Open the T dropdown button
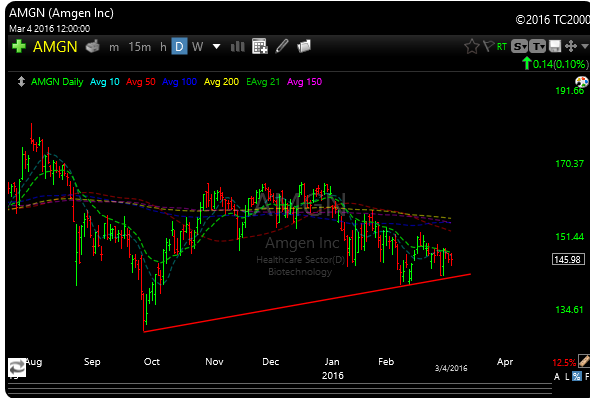Image resolution: width=590 pixels, height=398 pixels. (537, 47)
